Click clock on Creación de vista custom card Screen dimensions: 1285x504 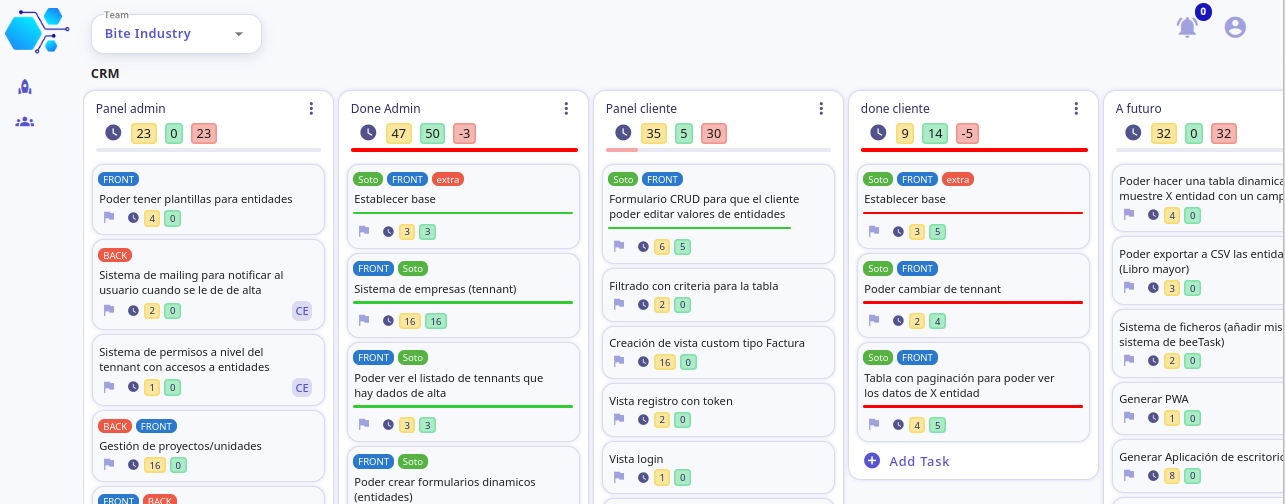643,362
